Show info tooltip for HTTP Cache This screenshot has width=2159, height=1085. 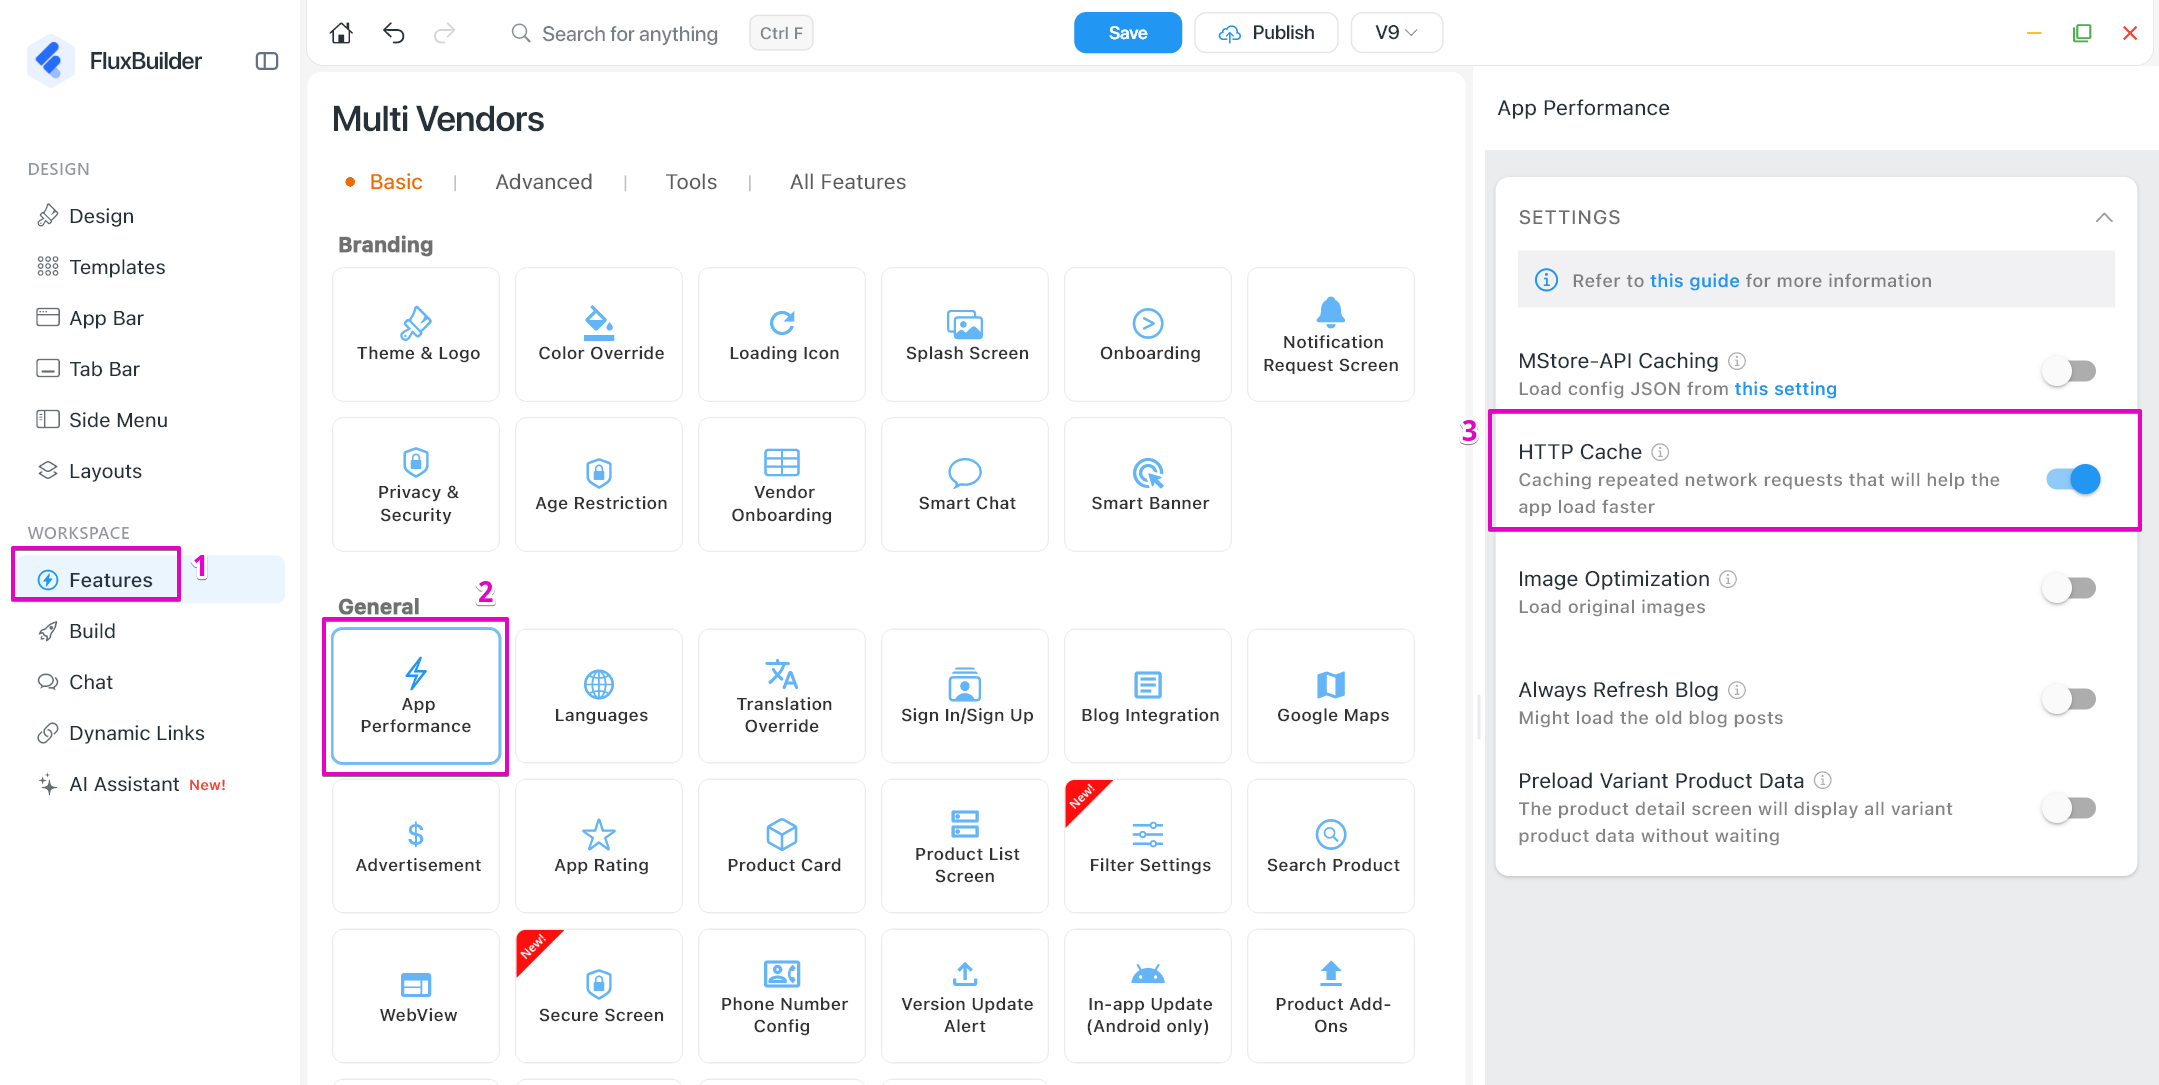coord(1660,452)
